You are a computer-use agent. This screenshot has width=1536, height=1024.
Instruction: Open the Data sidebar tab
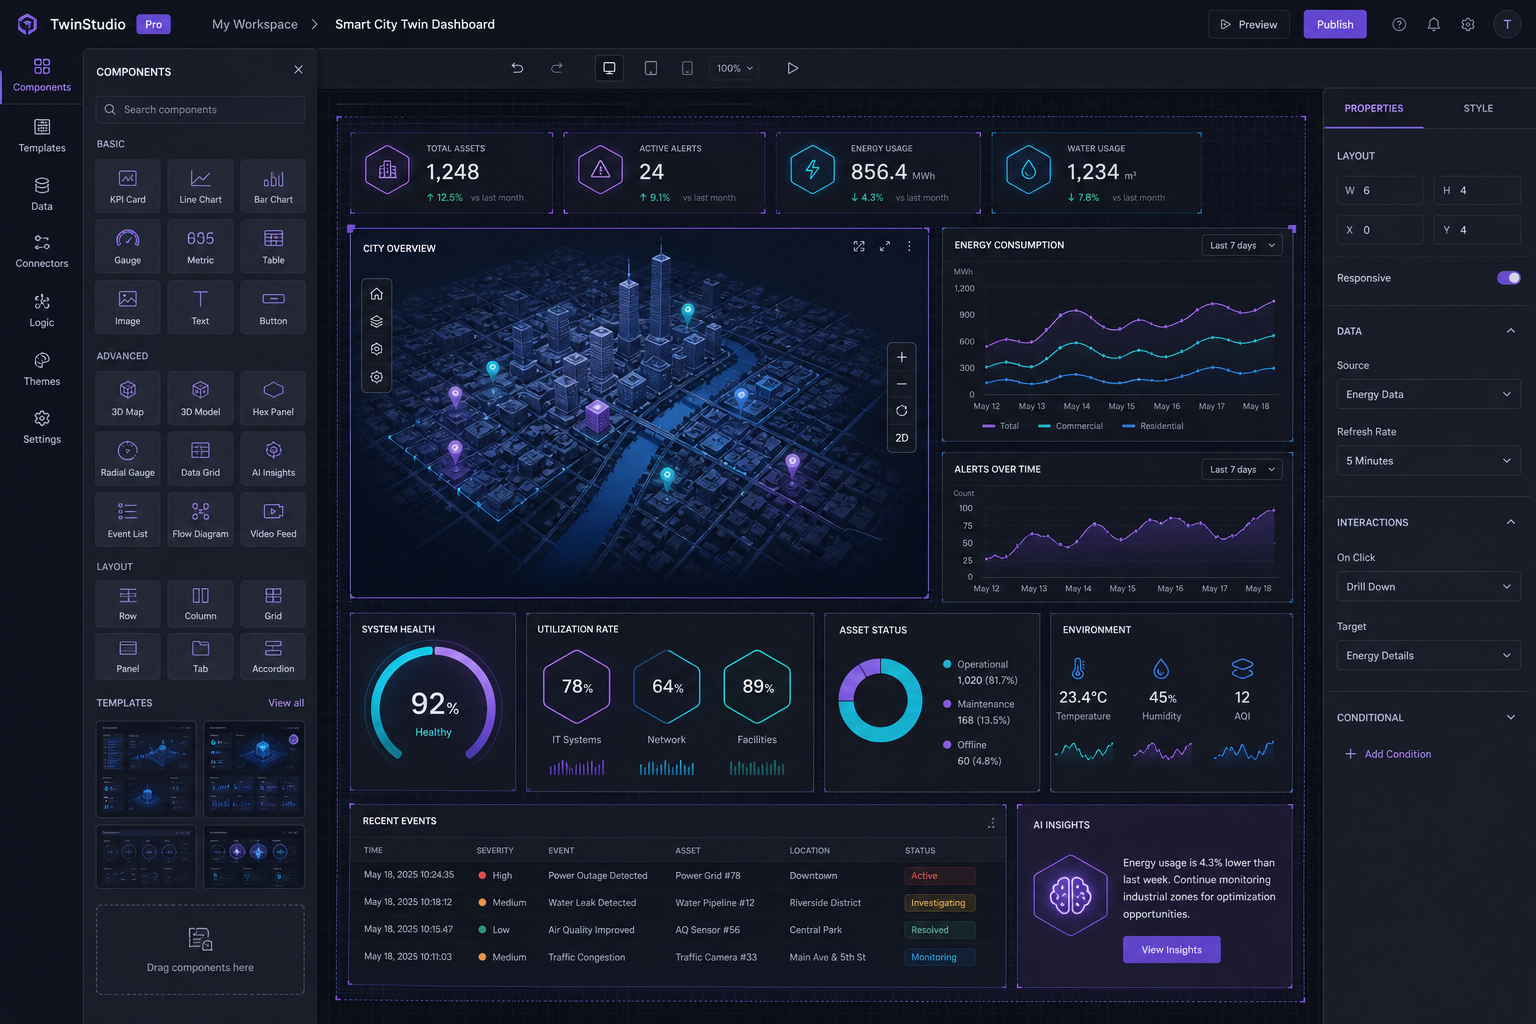[42, 194]
